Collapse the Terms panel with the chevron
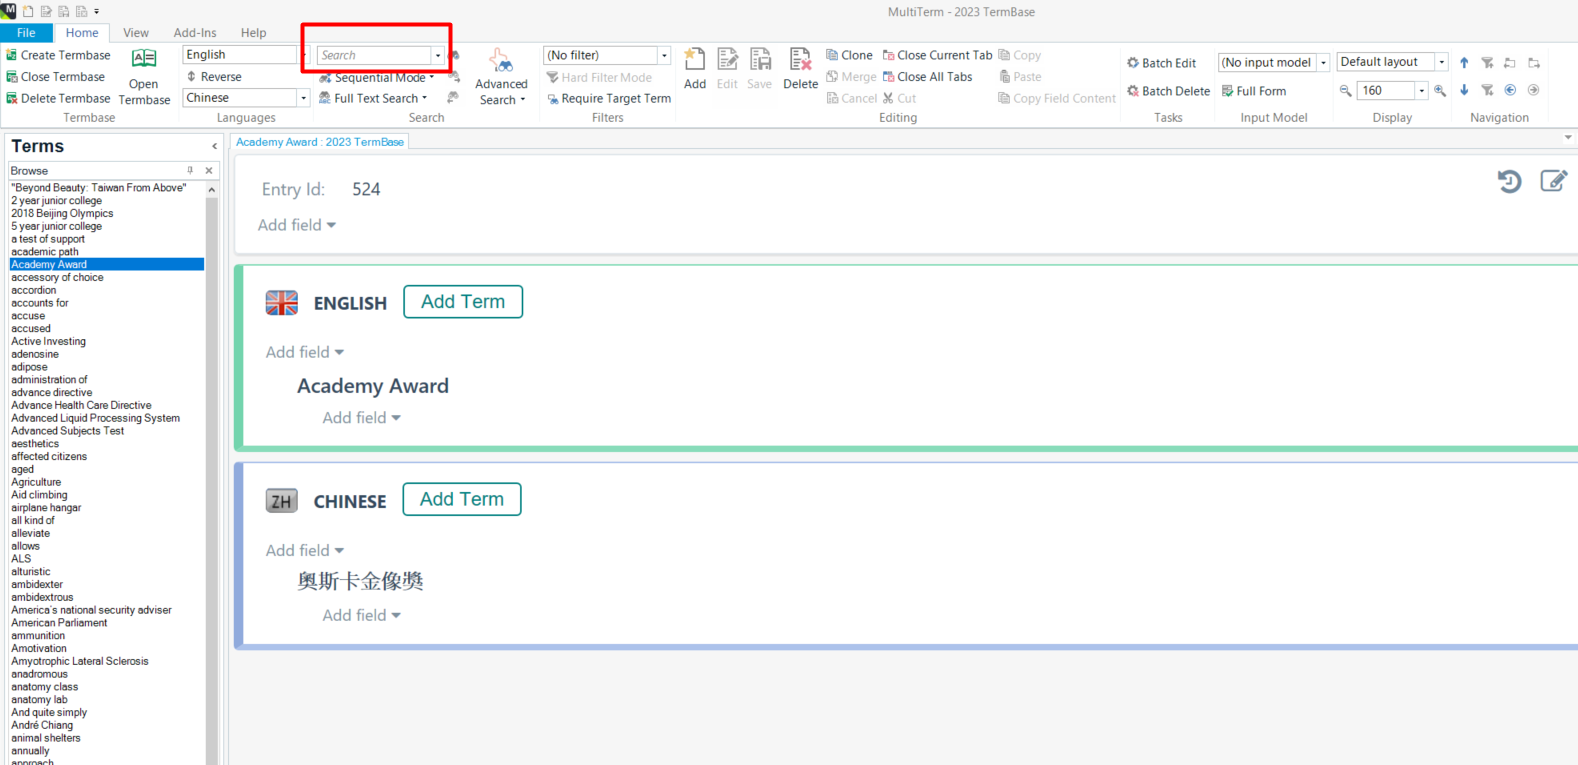Image resolution: width=1578 pixels, height=765 pixels. pyautogui.click(x=214, y=146)
